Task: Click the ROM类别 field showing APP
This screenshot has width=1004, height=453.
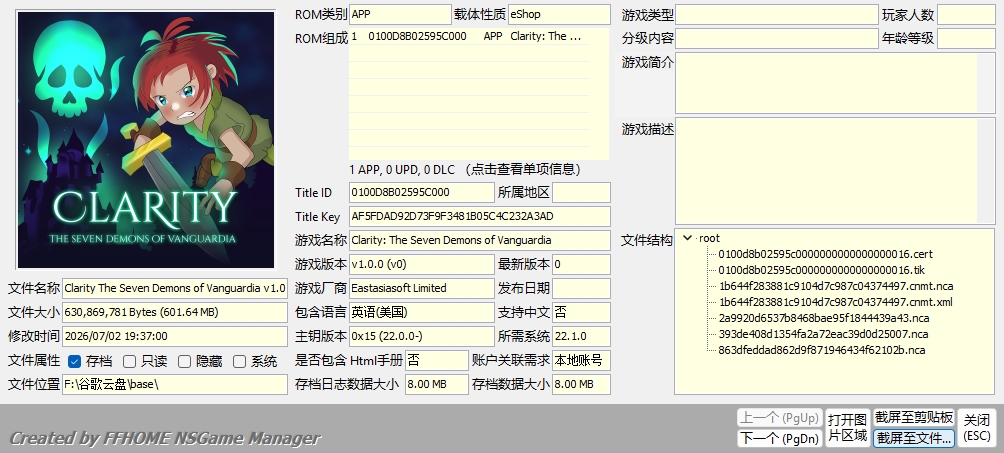Action: point(400,14)
